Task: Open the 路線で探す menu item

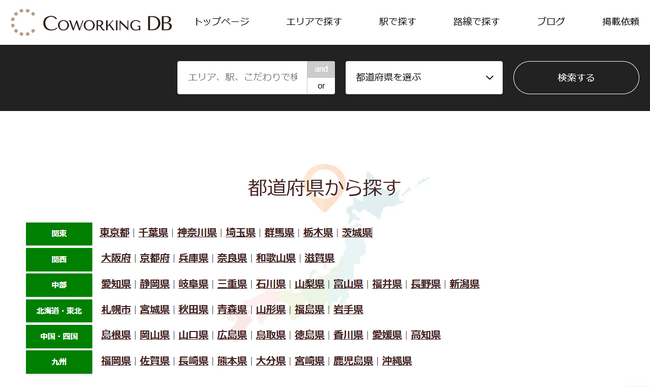Action: (x=476, y=22)
